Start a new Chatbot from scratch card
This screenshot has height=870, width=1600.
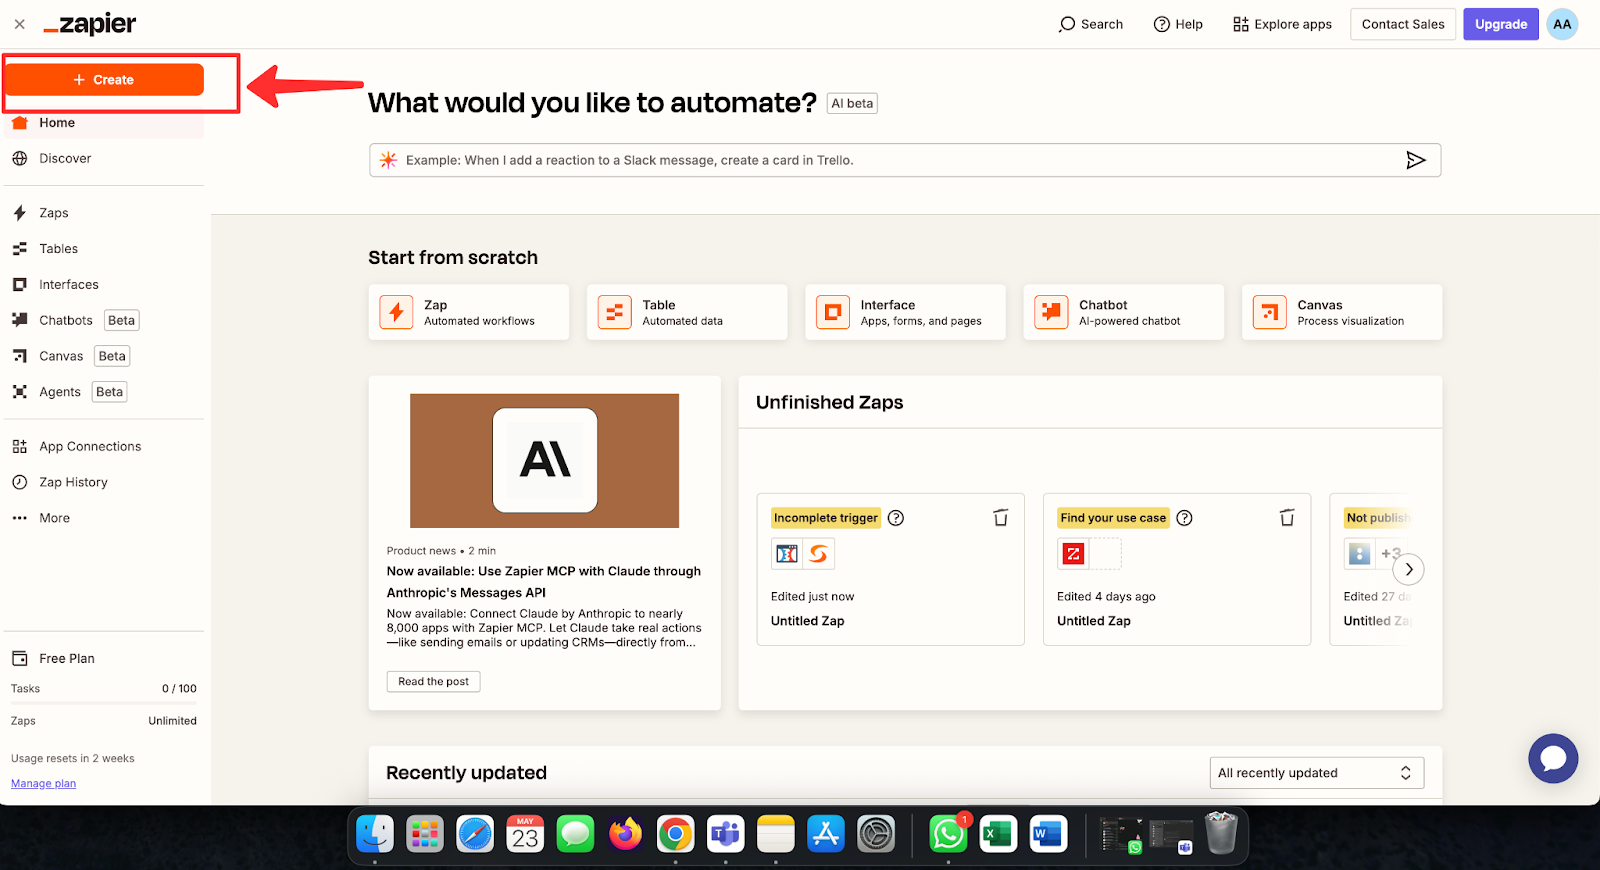(x=1124, y=312)
